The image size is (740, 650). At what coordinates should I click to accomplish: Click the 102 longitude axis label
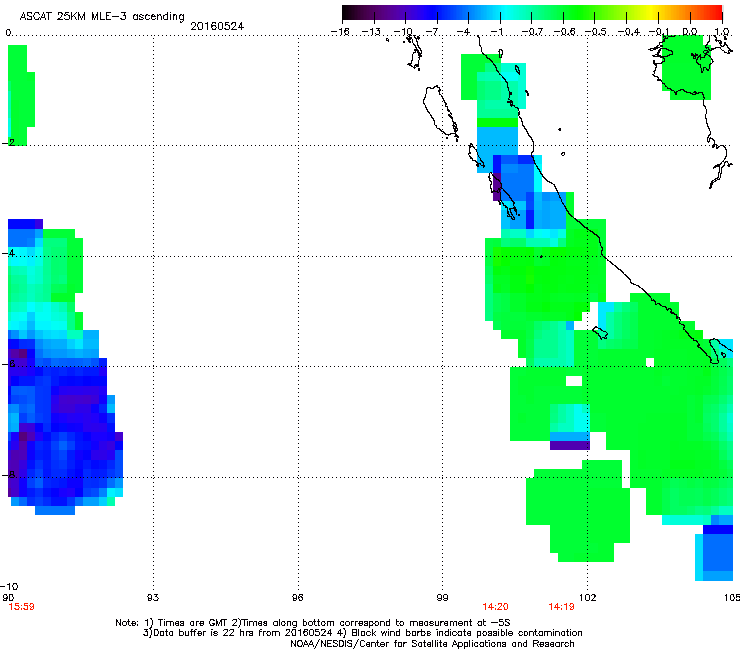[x=587, y=598]
